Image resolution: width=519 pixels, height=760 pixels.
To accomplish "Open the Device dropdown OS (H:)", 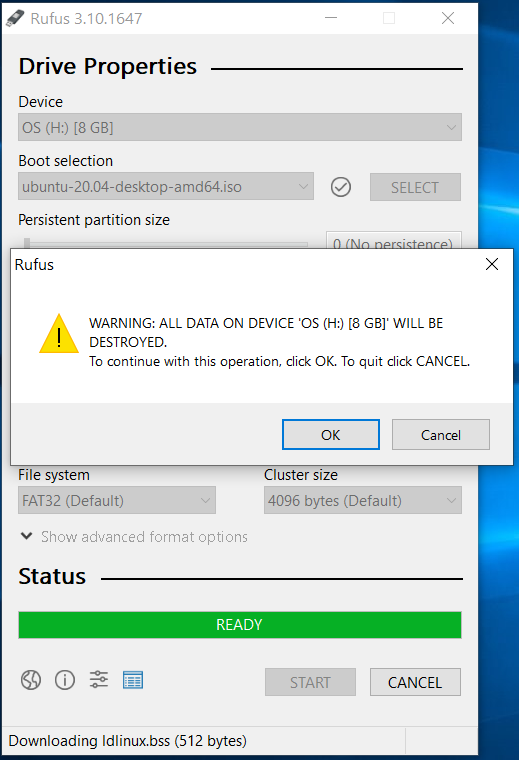I will point(240,127).
